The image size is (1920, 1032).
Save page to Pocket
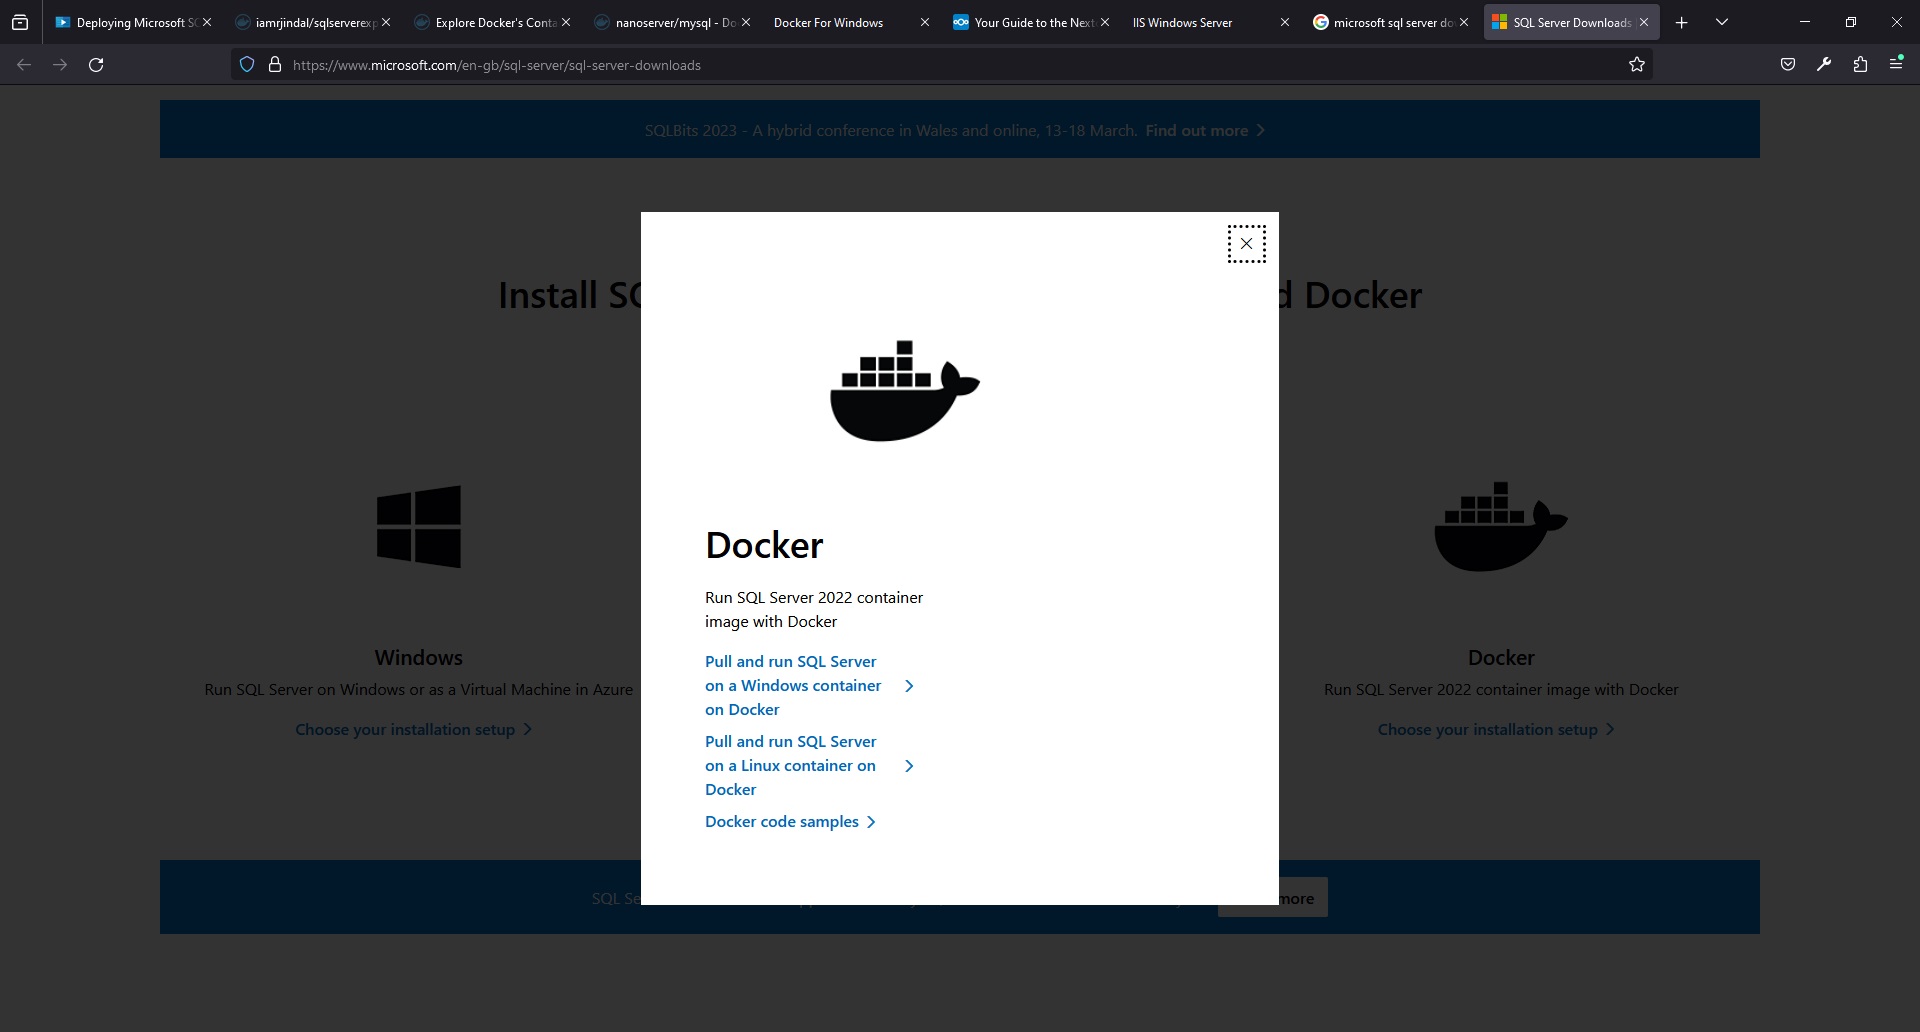pos(1788,65)
